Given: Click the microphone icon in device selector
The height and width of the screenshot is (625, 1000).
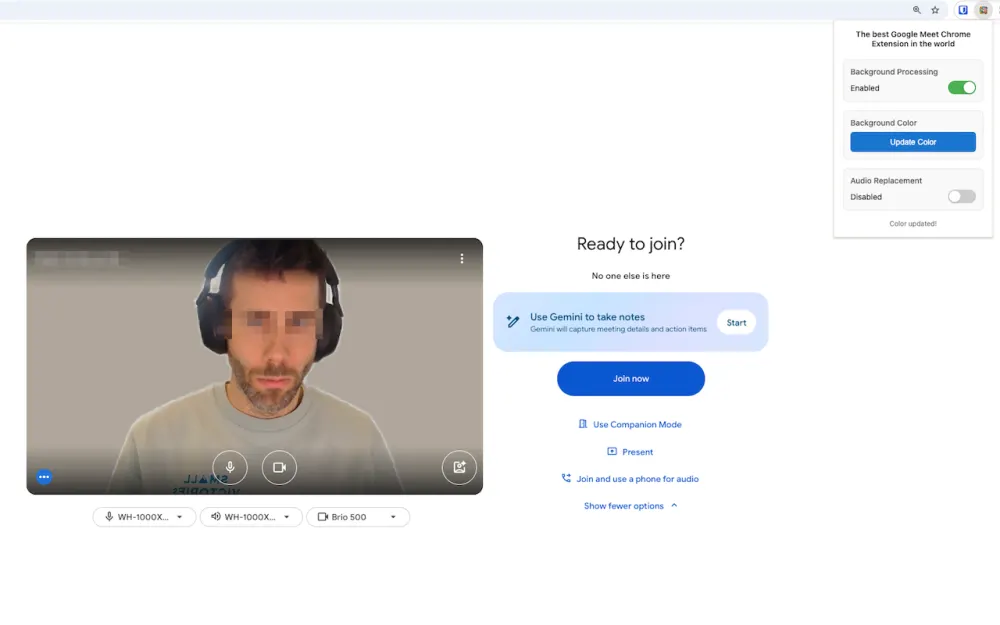Looking at the screenshot, I should coord(109,517).
